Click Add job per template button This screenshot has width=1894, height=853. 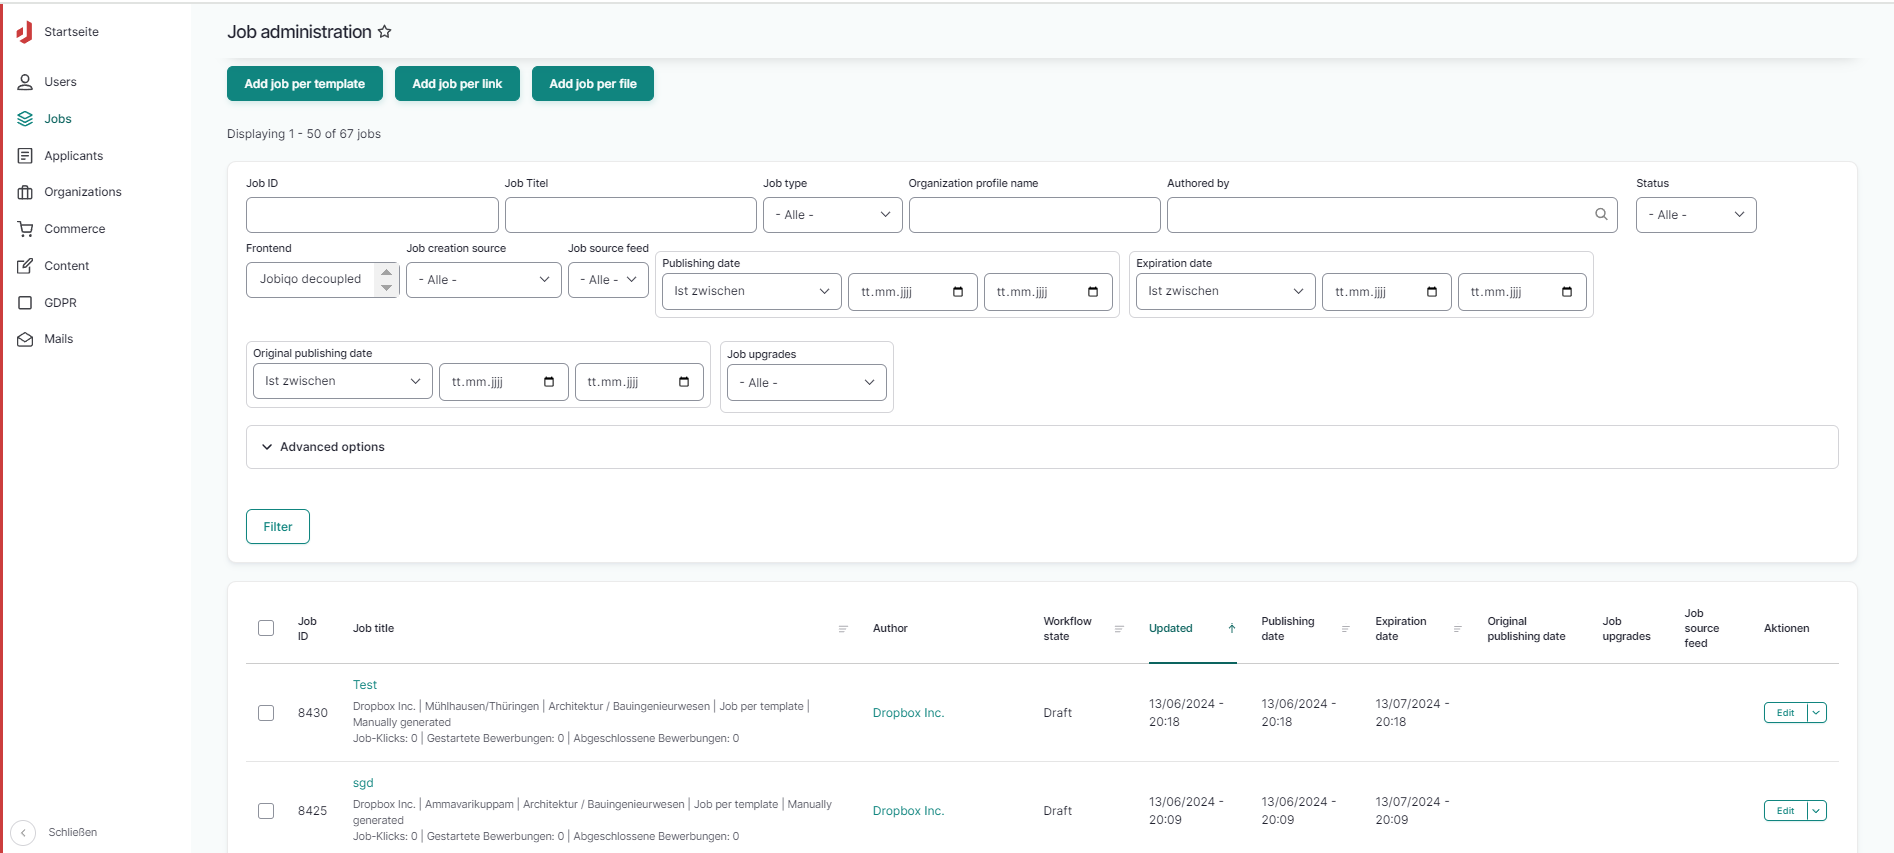click(305, 84)
